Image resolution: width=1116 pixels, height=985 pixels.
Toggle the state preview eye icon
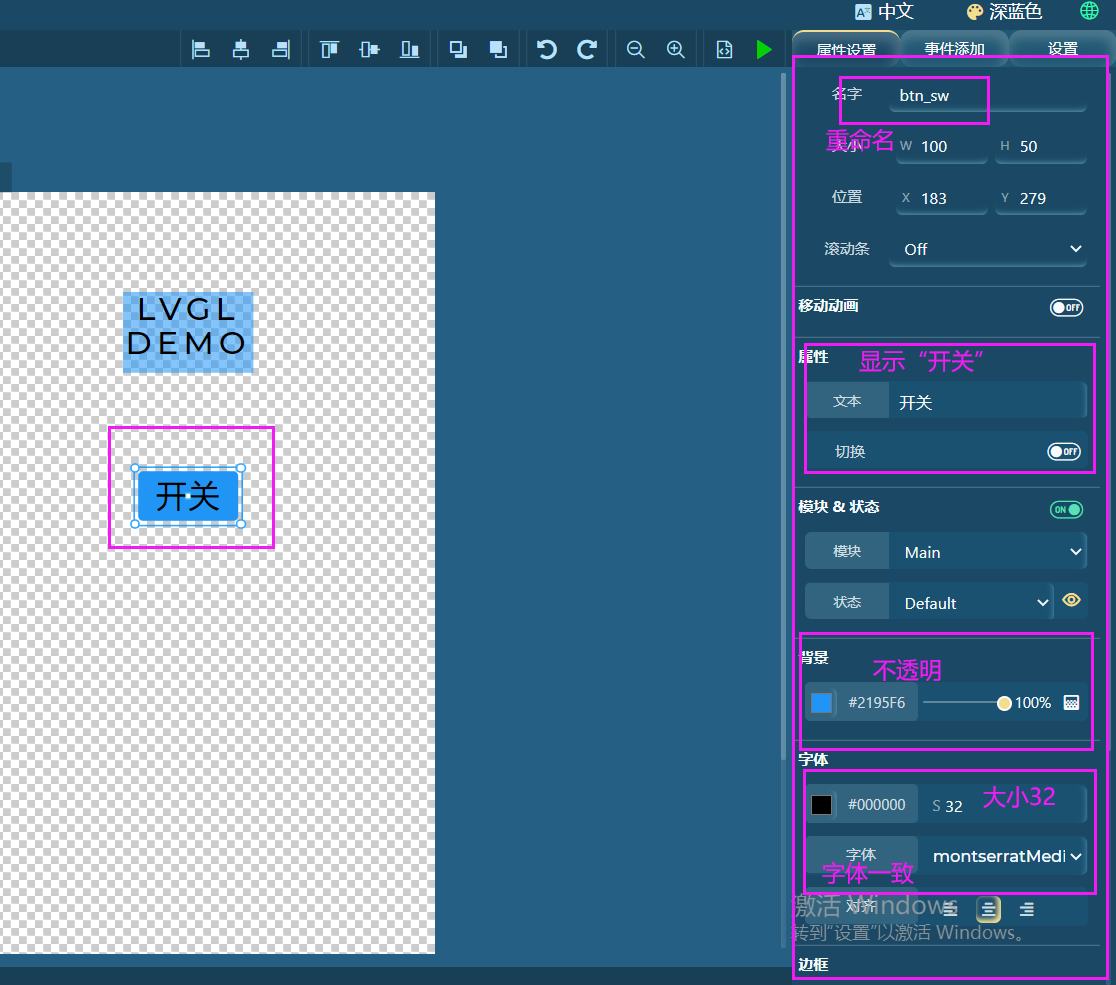pyautogui.click(x=1071, y=600)
